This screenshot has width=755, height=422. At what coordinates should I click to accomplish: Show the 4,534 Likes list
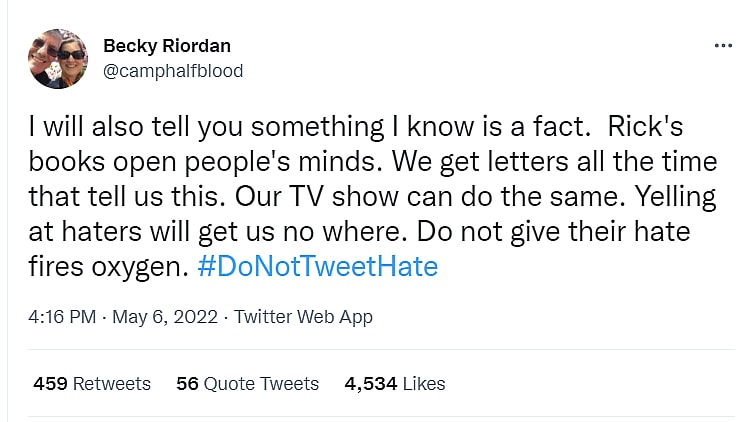395,384
